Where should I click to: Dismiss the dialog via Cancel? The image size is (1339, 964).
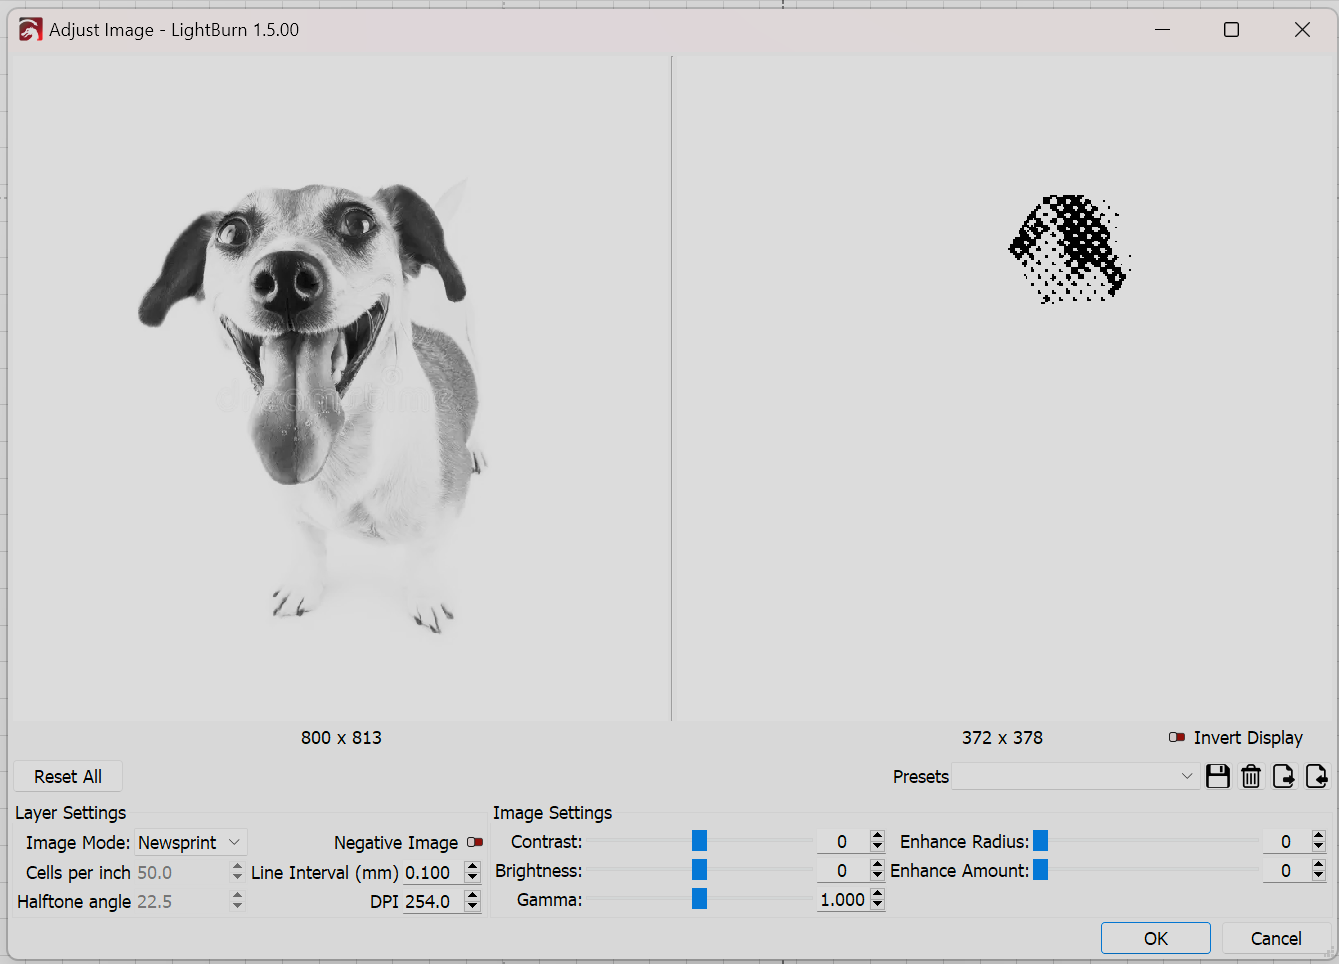click(1275, 938)
